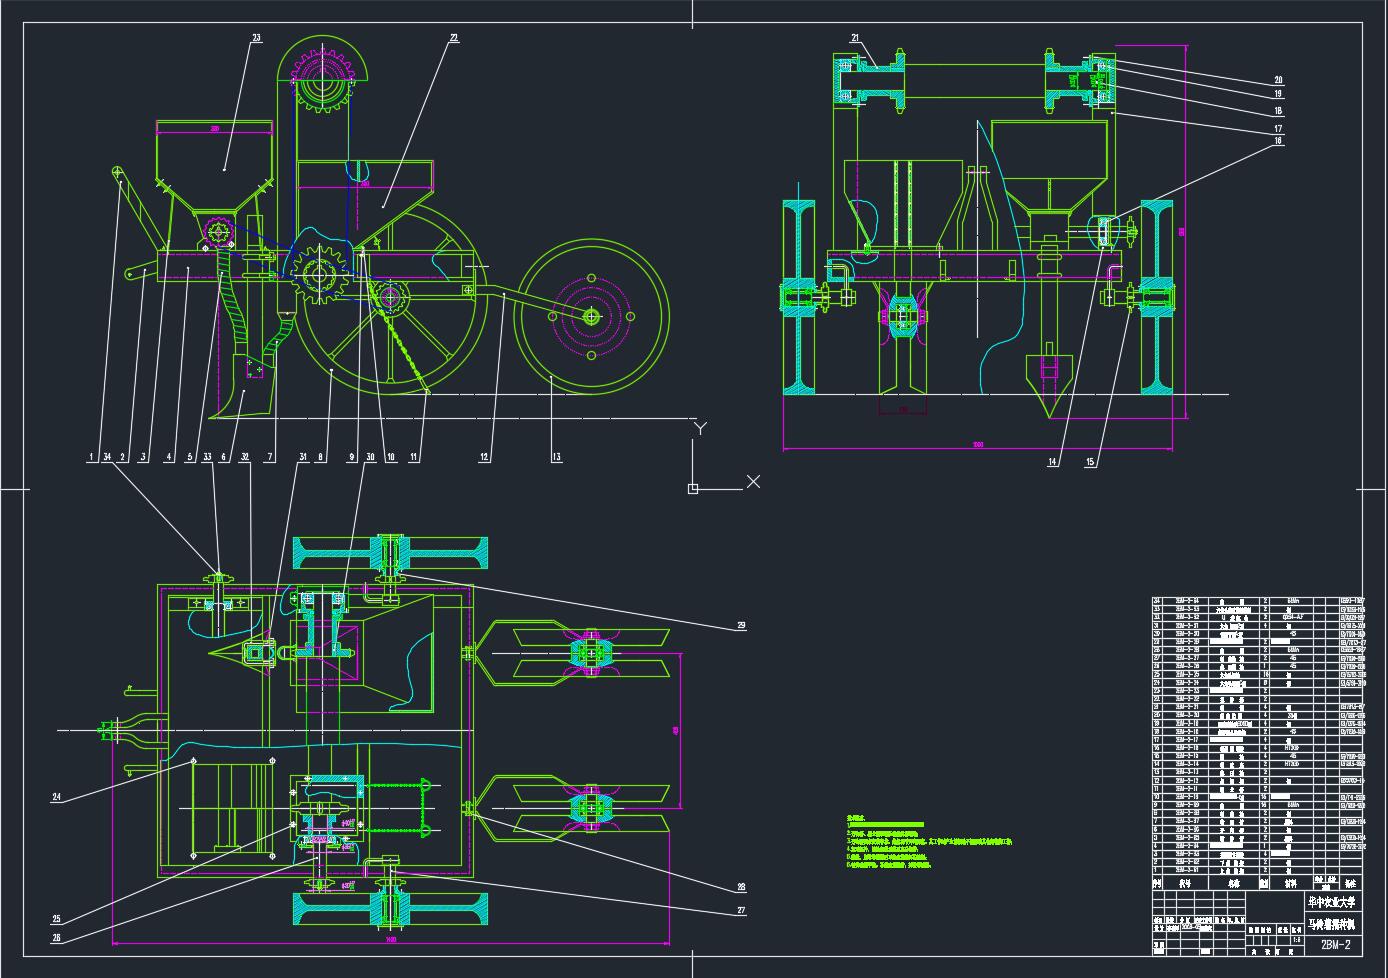Click the 2BM-2 drawing number in the title block
1388x978 pixels.
click(x=1335, y=944)
